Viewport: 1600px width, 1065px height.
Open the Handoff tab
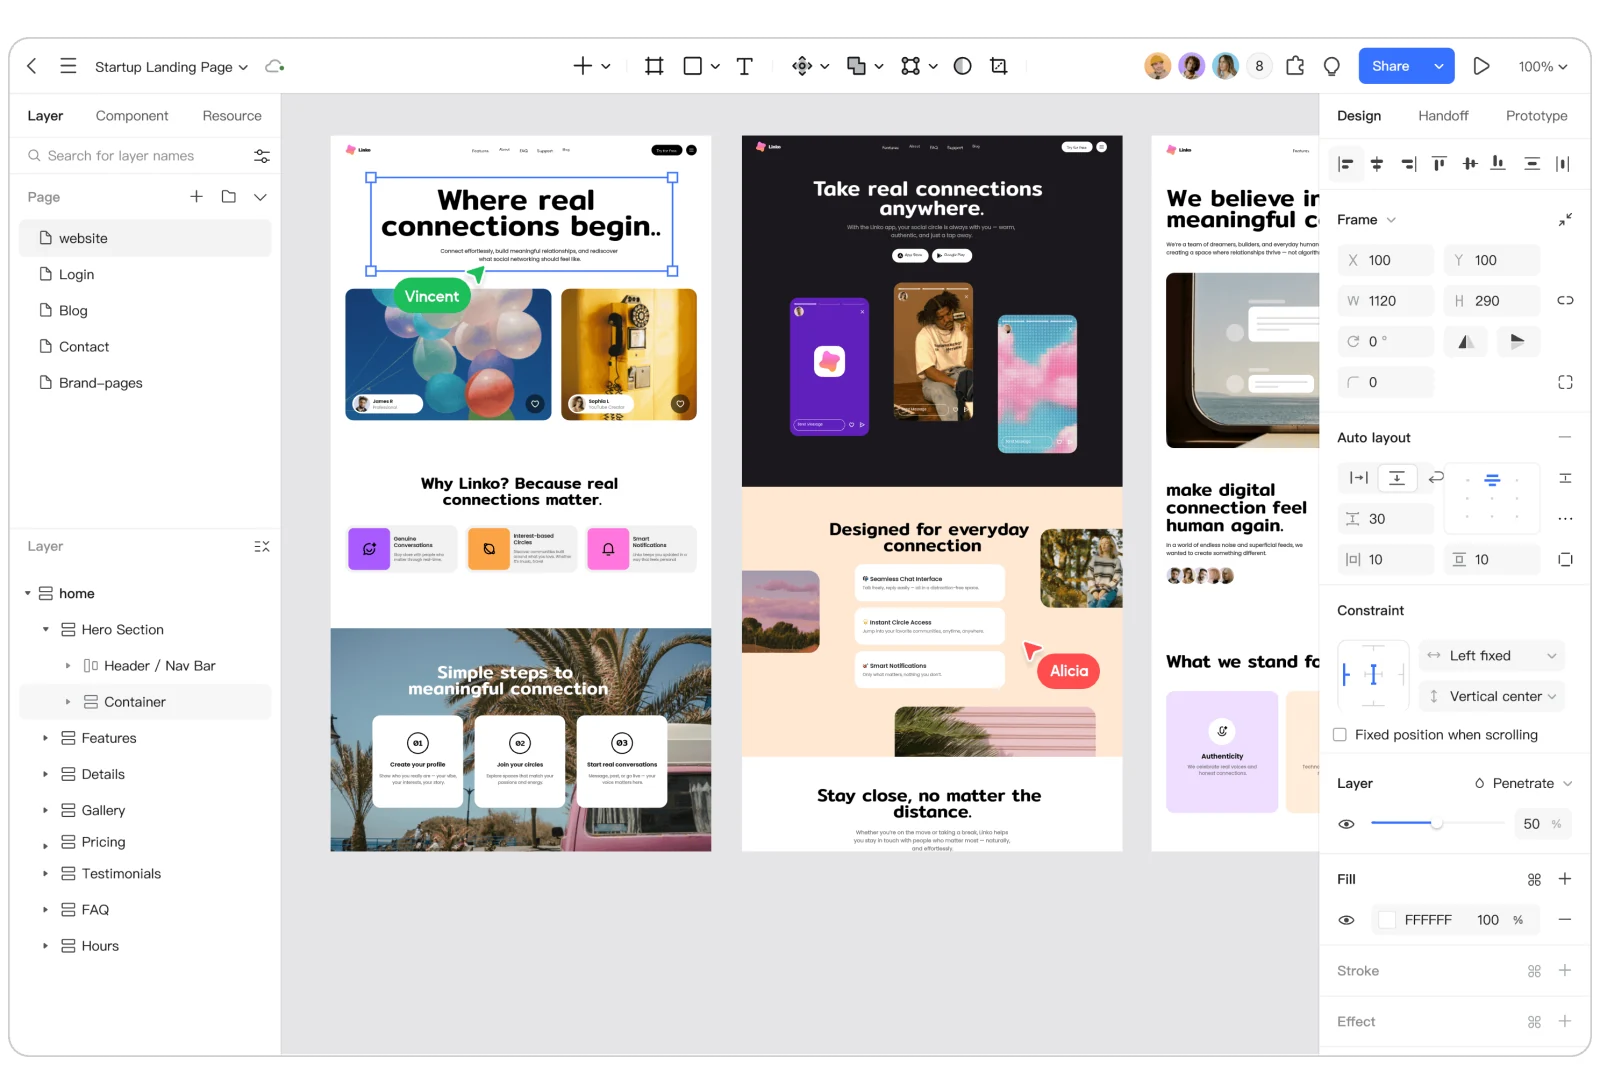click(x=1443, y=116)
